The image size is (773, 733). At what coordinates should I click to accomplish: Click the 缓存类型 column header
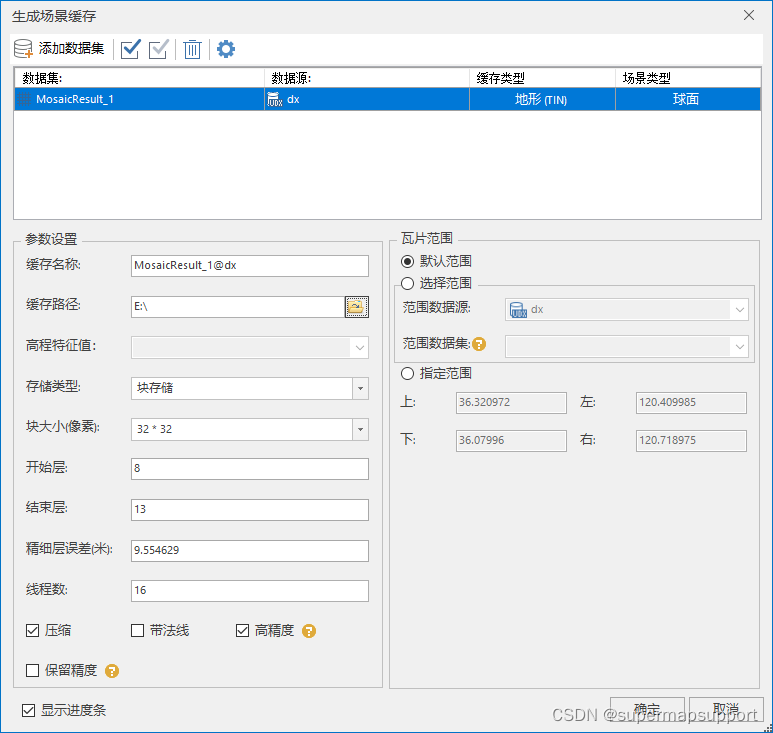542,78
